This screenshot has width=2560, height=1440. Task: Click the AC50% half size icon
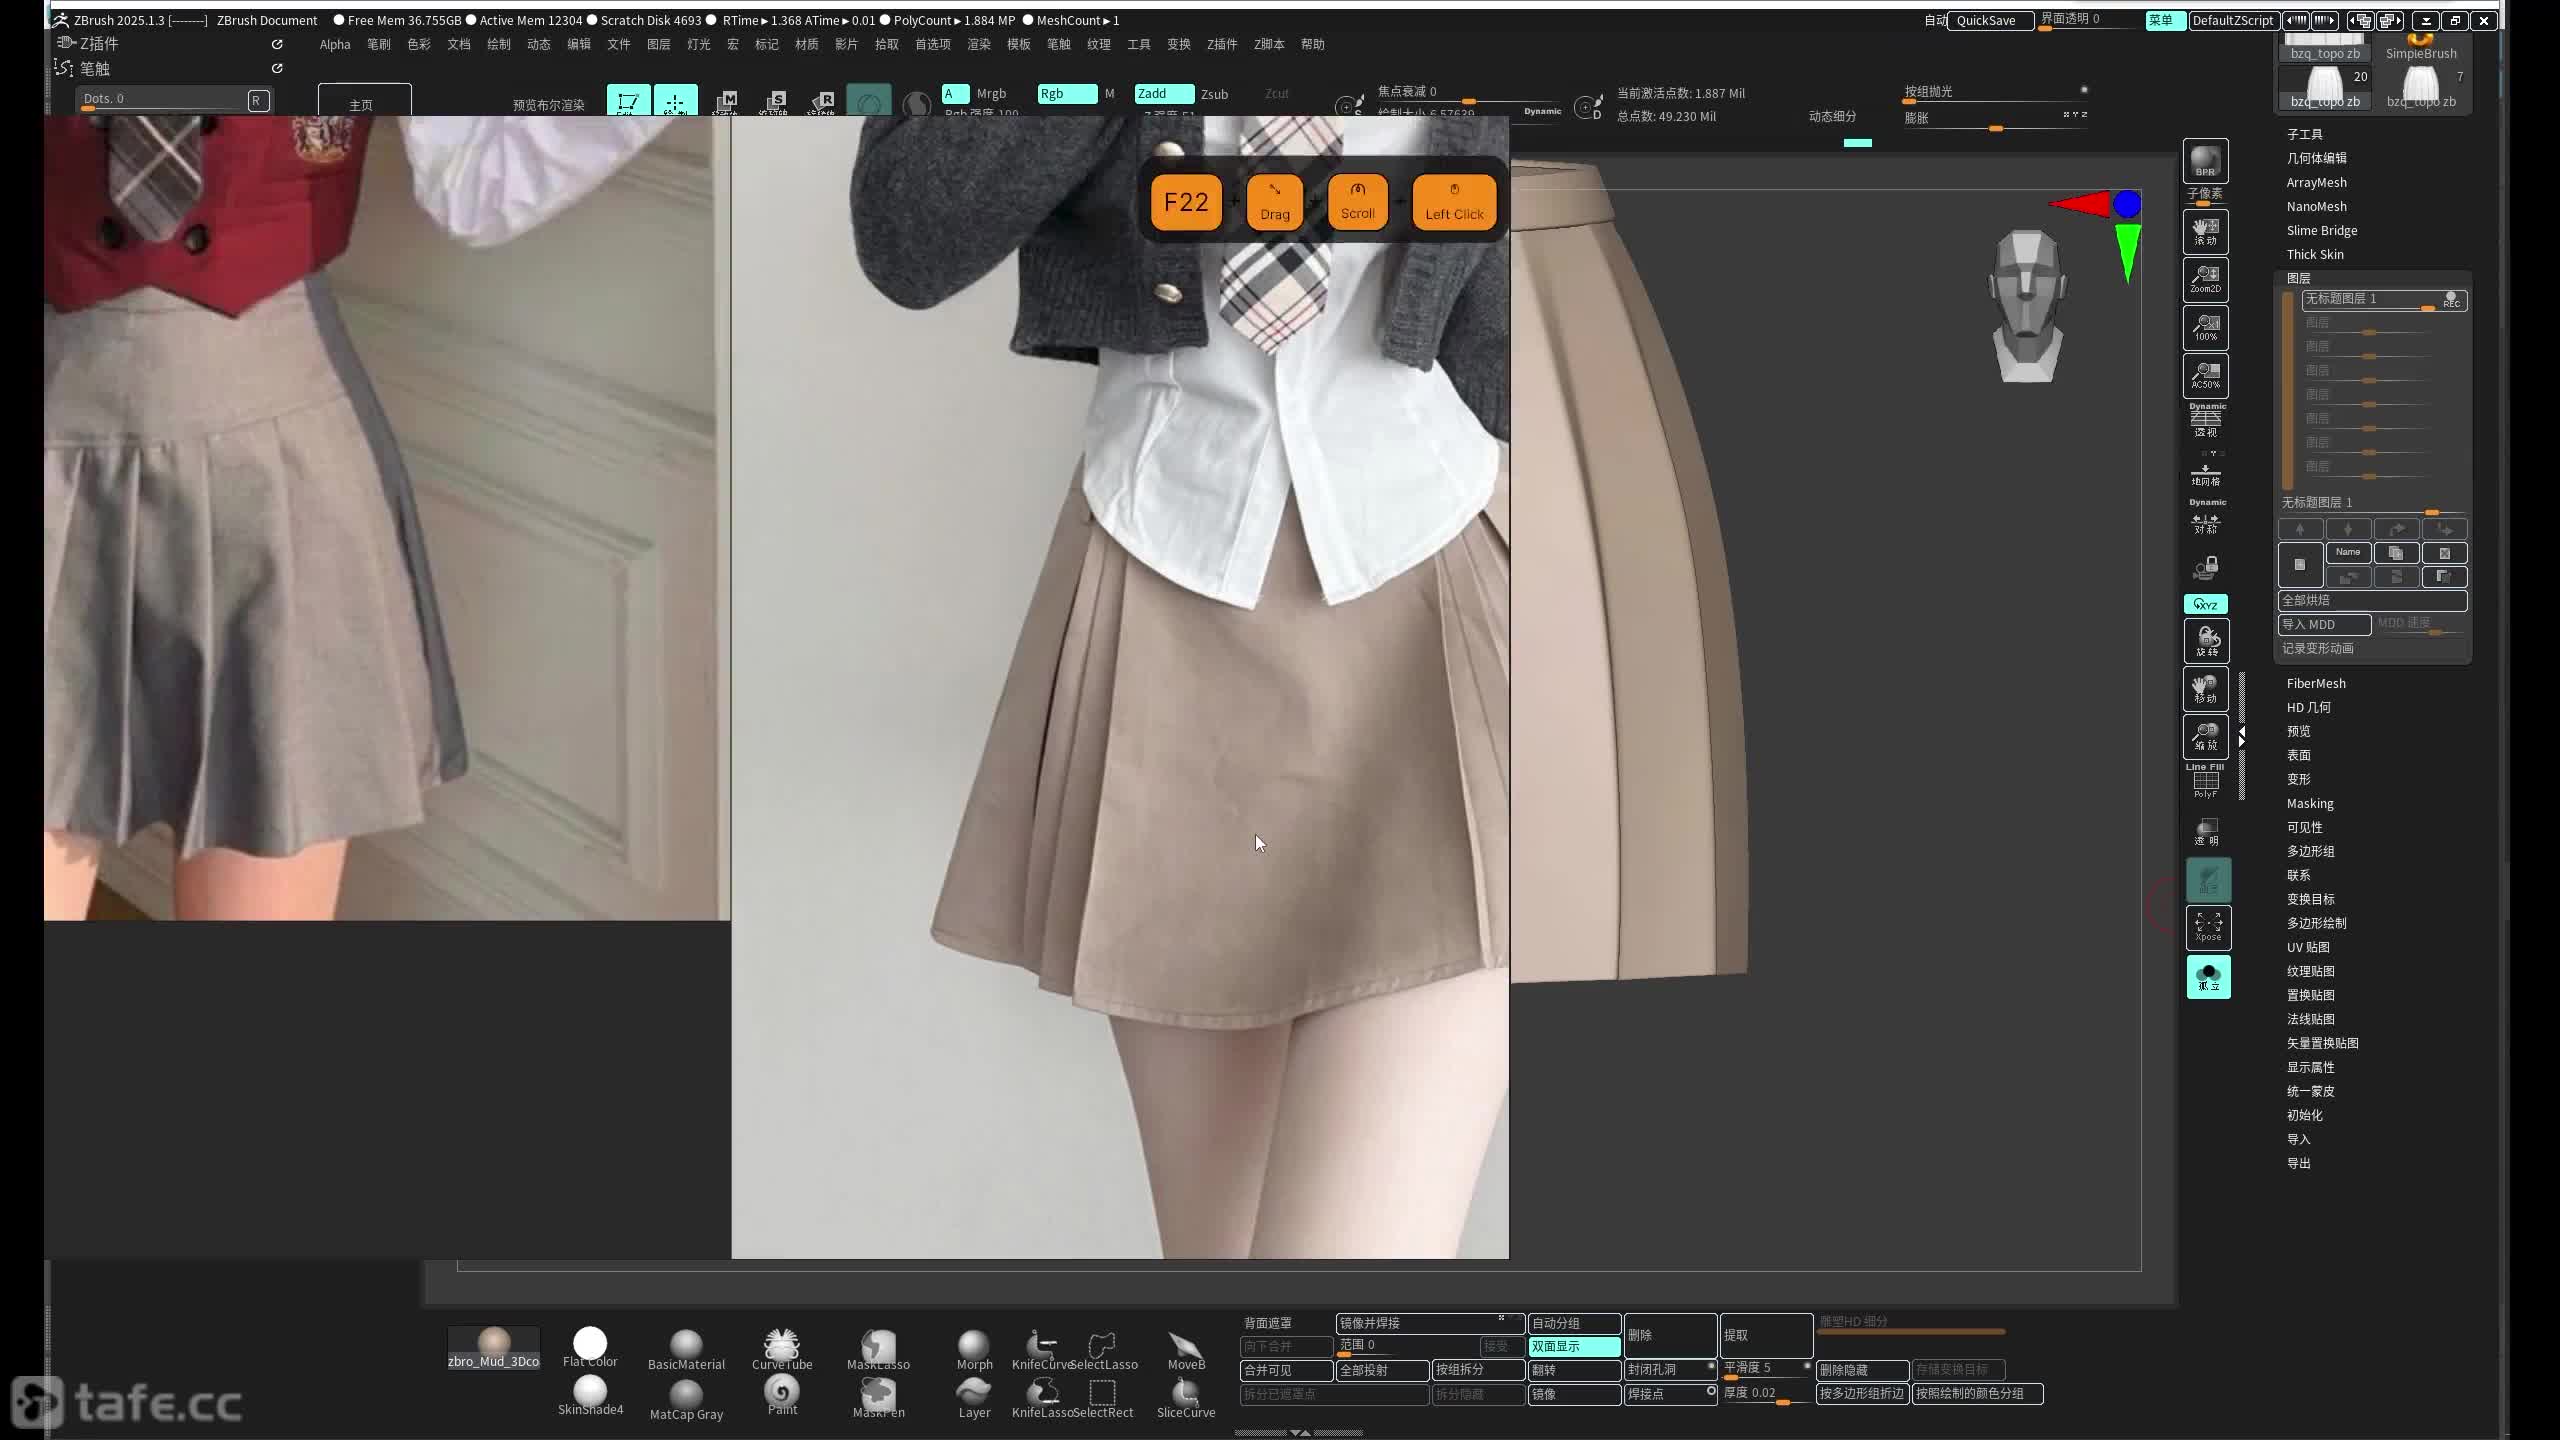coord(2205,376)
